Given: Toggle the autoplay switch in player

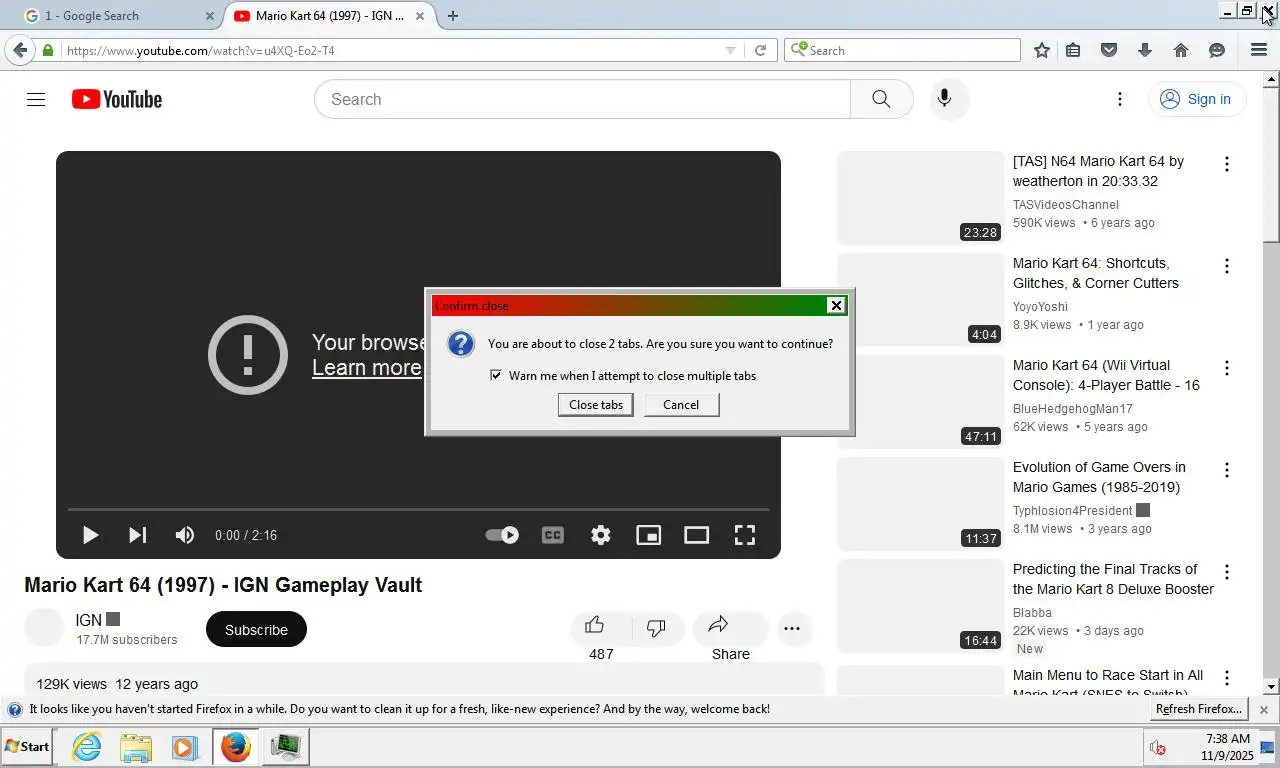Looking at the screenshot, I should [502, 535].
